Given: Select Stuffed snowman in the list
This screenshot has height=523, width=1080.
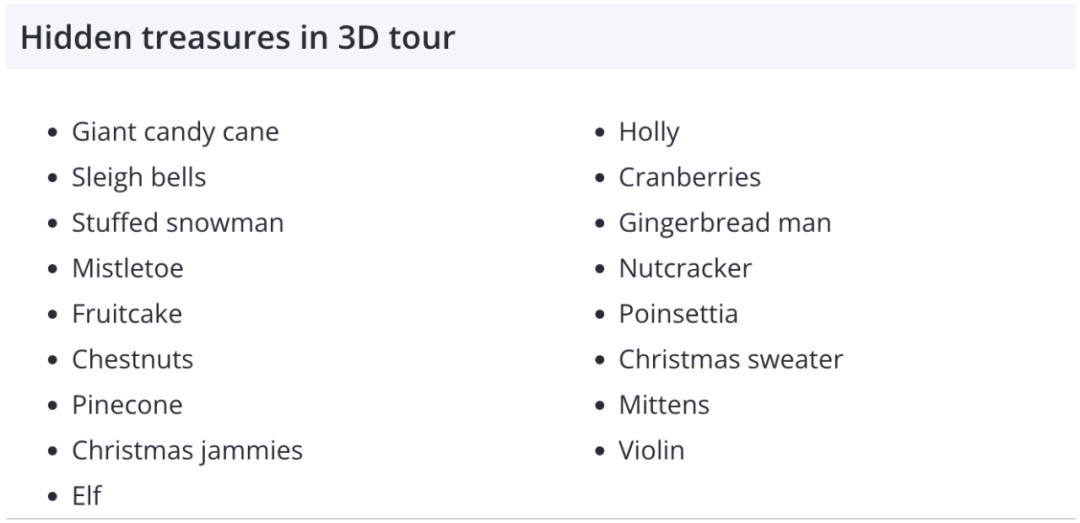Looking at the screenshot, I should [178, 223].
